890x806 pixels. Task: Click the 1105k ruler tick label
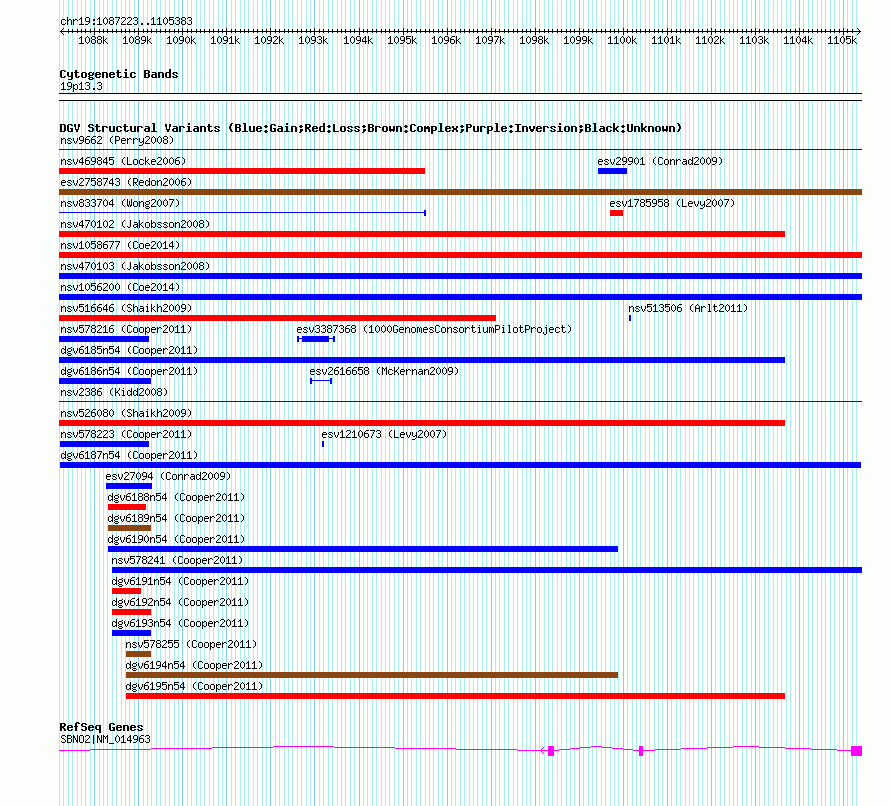[842, 40]
